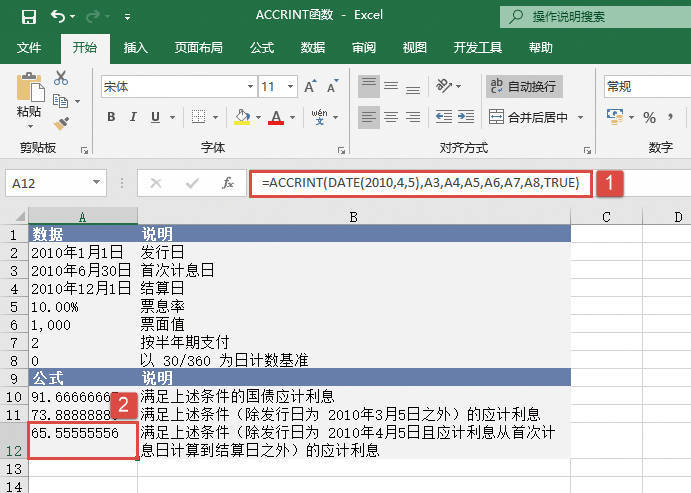Click the Align Right icon
Viewport: 691px width, 493px height.
point(412,117)
